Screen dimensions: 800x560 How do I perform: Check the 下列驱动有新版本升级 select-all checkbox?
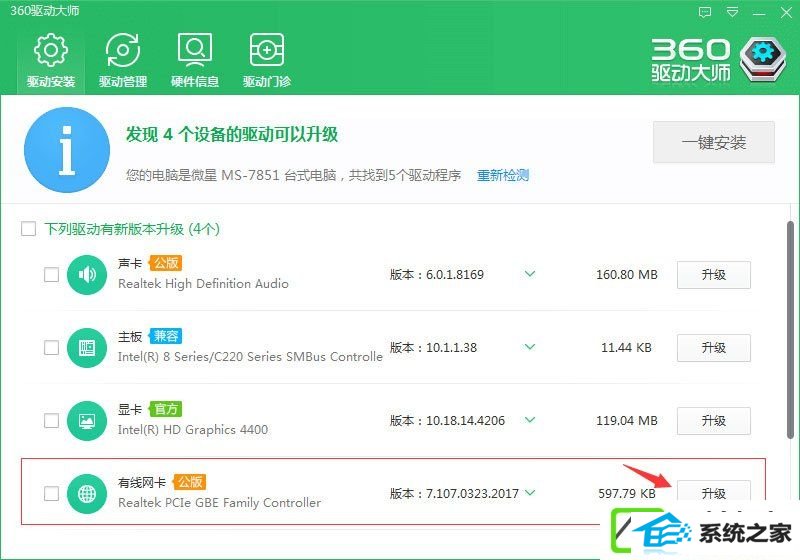click(29, 228)
